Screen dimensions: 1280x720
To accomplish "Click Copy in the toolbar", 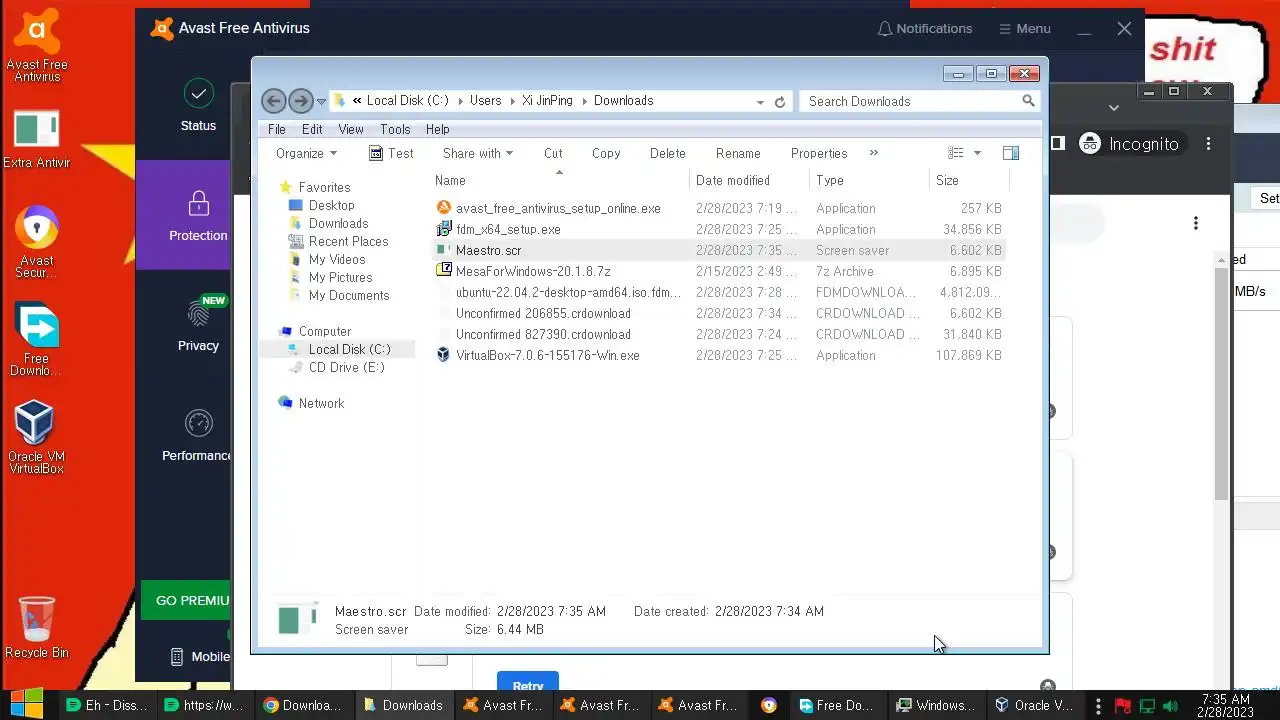I will (606, 153).
